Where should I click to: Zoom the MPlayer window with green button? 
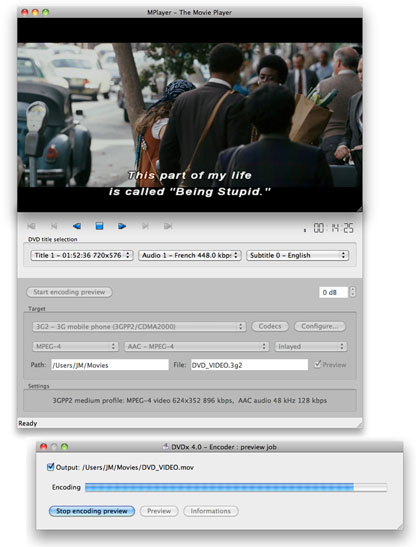45,12
